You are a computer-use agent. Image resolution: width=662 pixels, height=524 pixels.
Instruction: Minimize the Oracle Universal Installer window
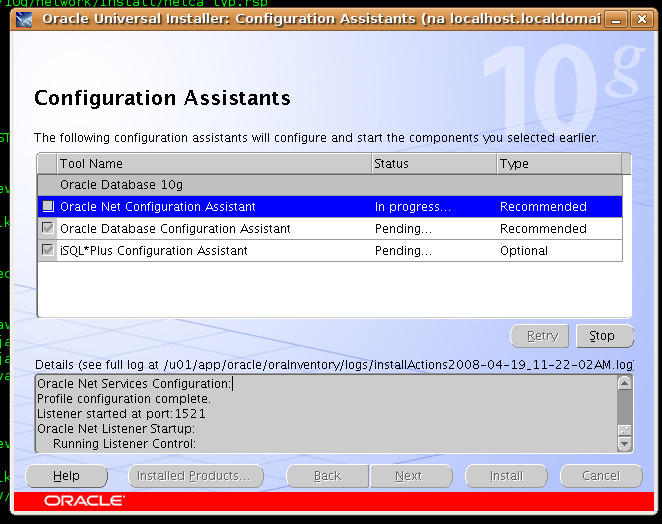coord(616,19)
